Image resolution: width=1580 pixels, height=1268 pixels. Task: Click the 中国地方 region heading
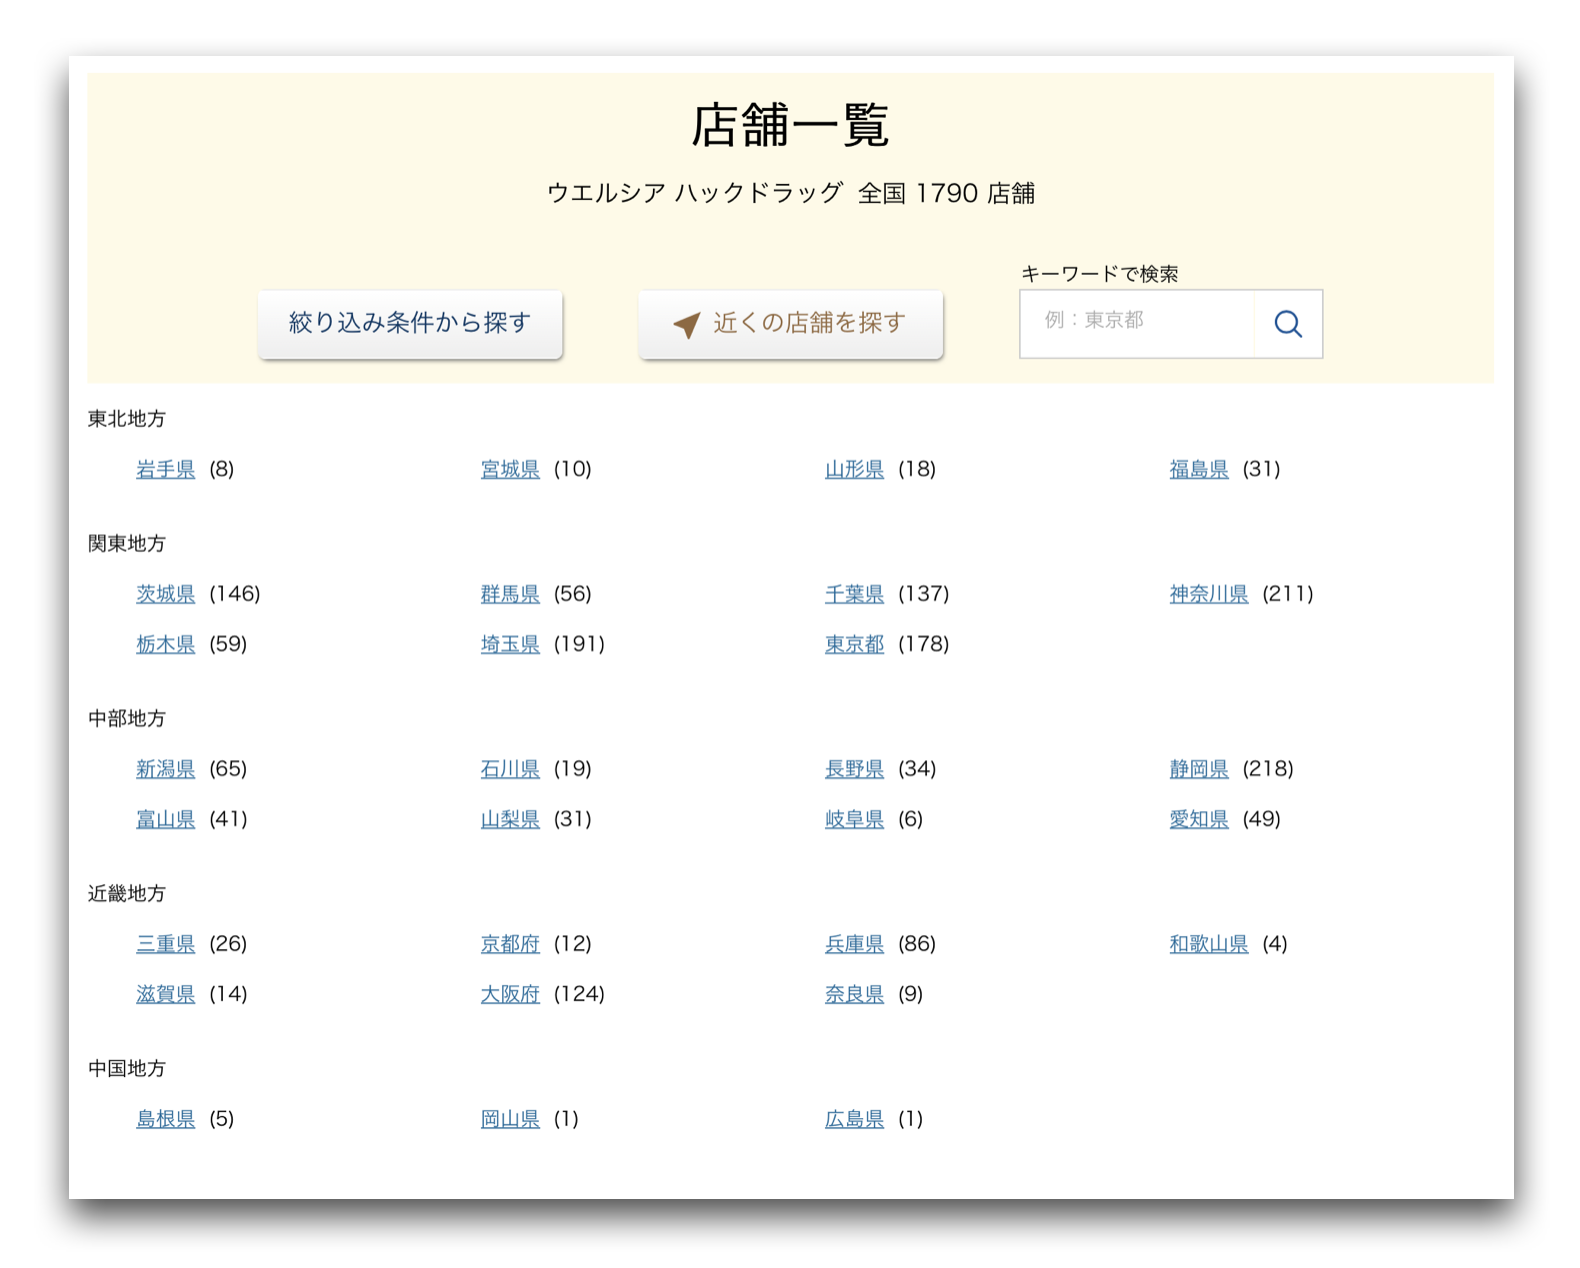pos(127,1069)
